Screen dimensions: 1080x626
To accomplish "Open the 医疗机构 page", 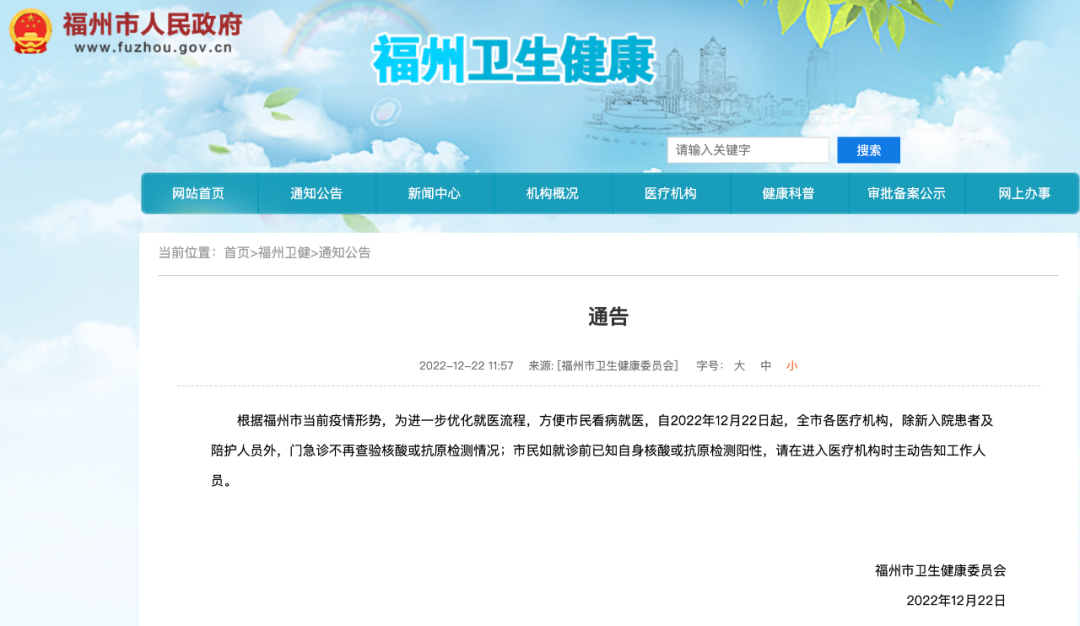I will click(x=670, y=193).
